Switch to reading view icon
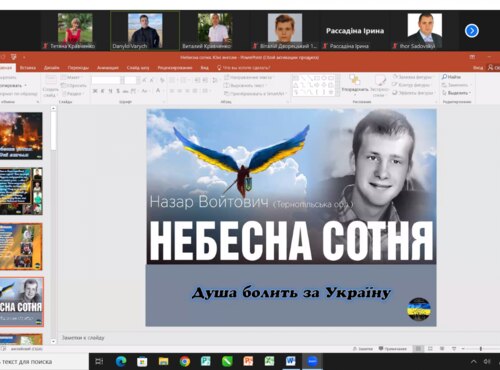This screenshot has width=500, height=370. coord(442,349)
